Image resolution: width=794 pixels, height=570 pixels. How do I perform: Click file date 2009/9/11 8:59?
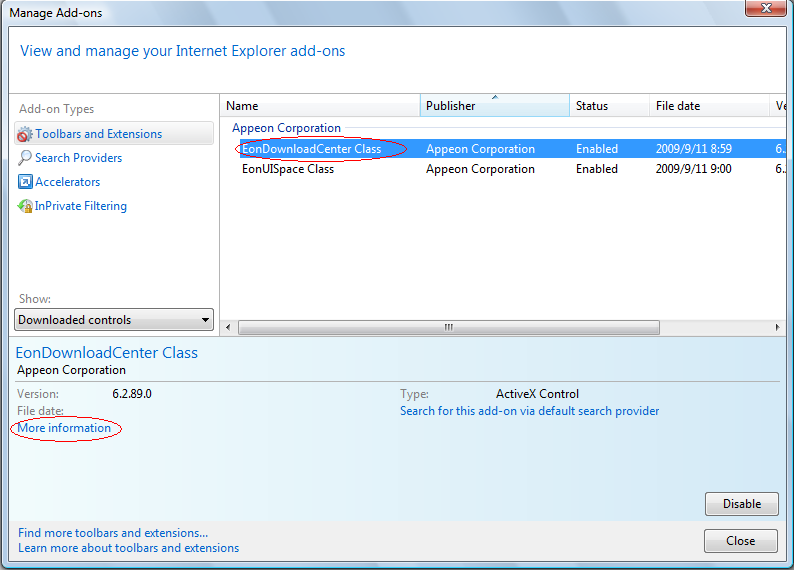693,149
